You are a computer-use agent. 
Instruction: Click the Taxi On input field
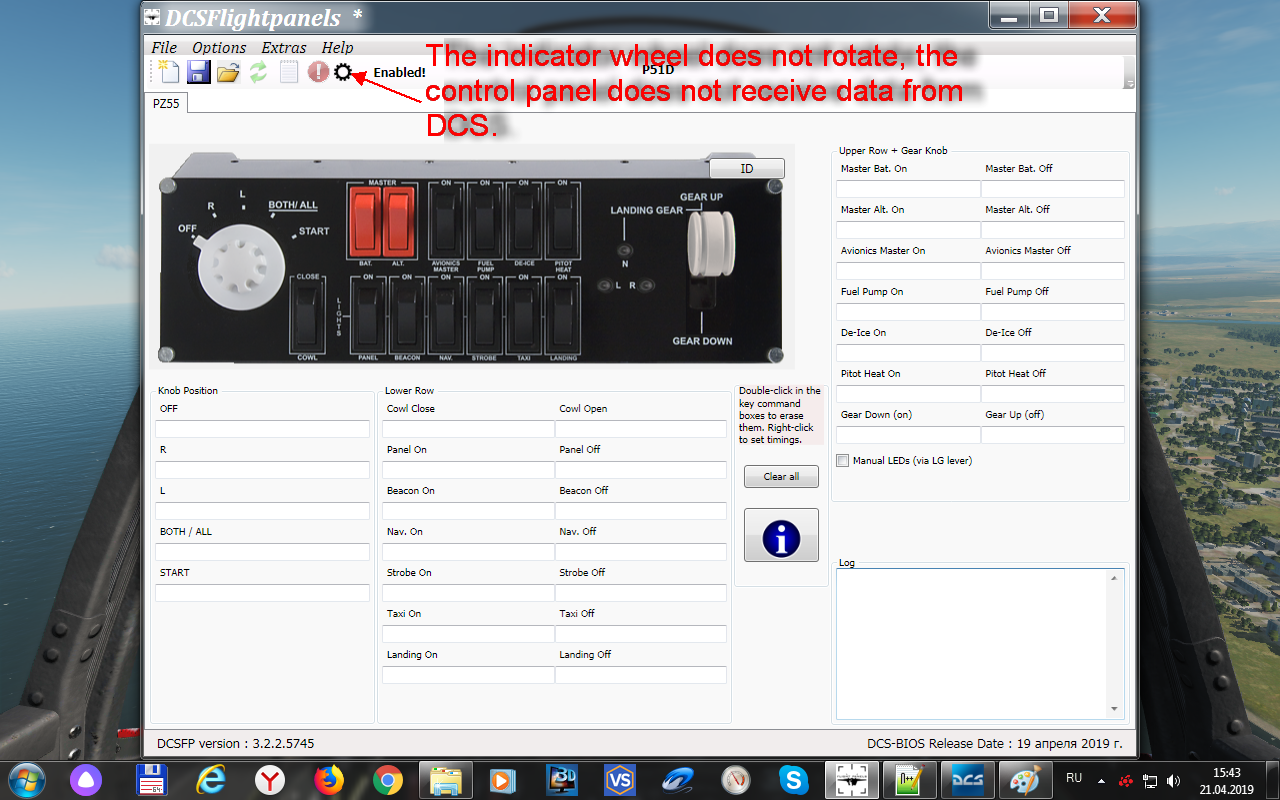[x=468, y=634]
